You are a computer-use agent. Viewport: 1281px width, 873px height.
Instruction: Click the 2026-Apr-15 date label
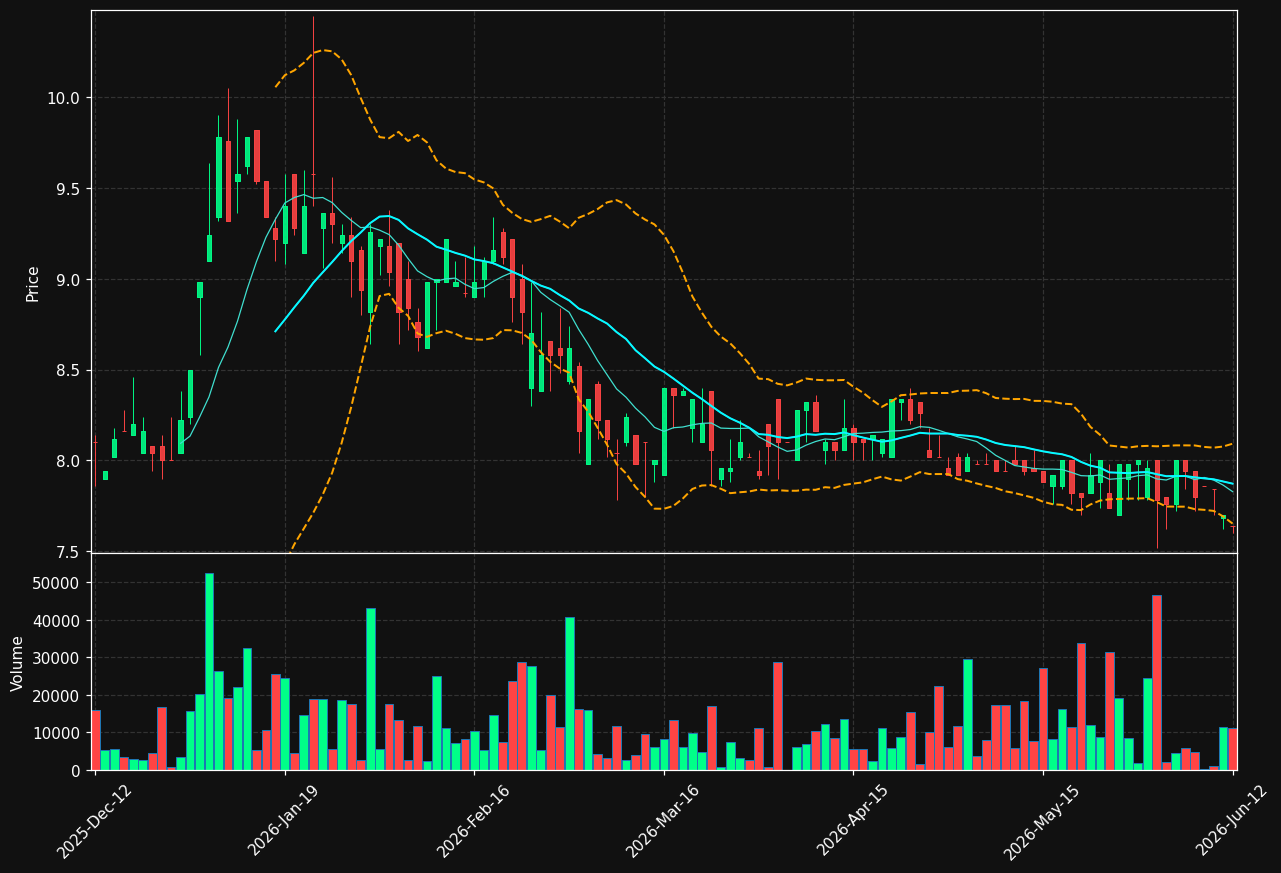853,820
